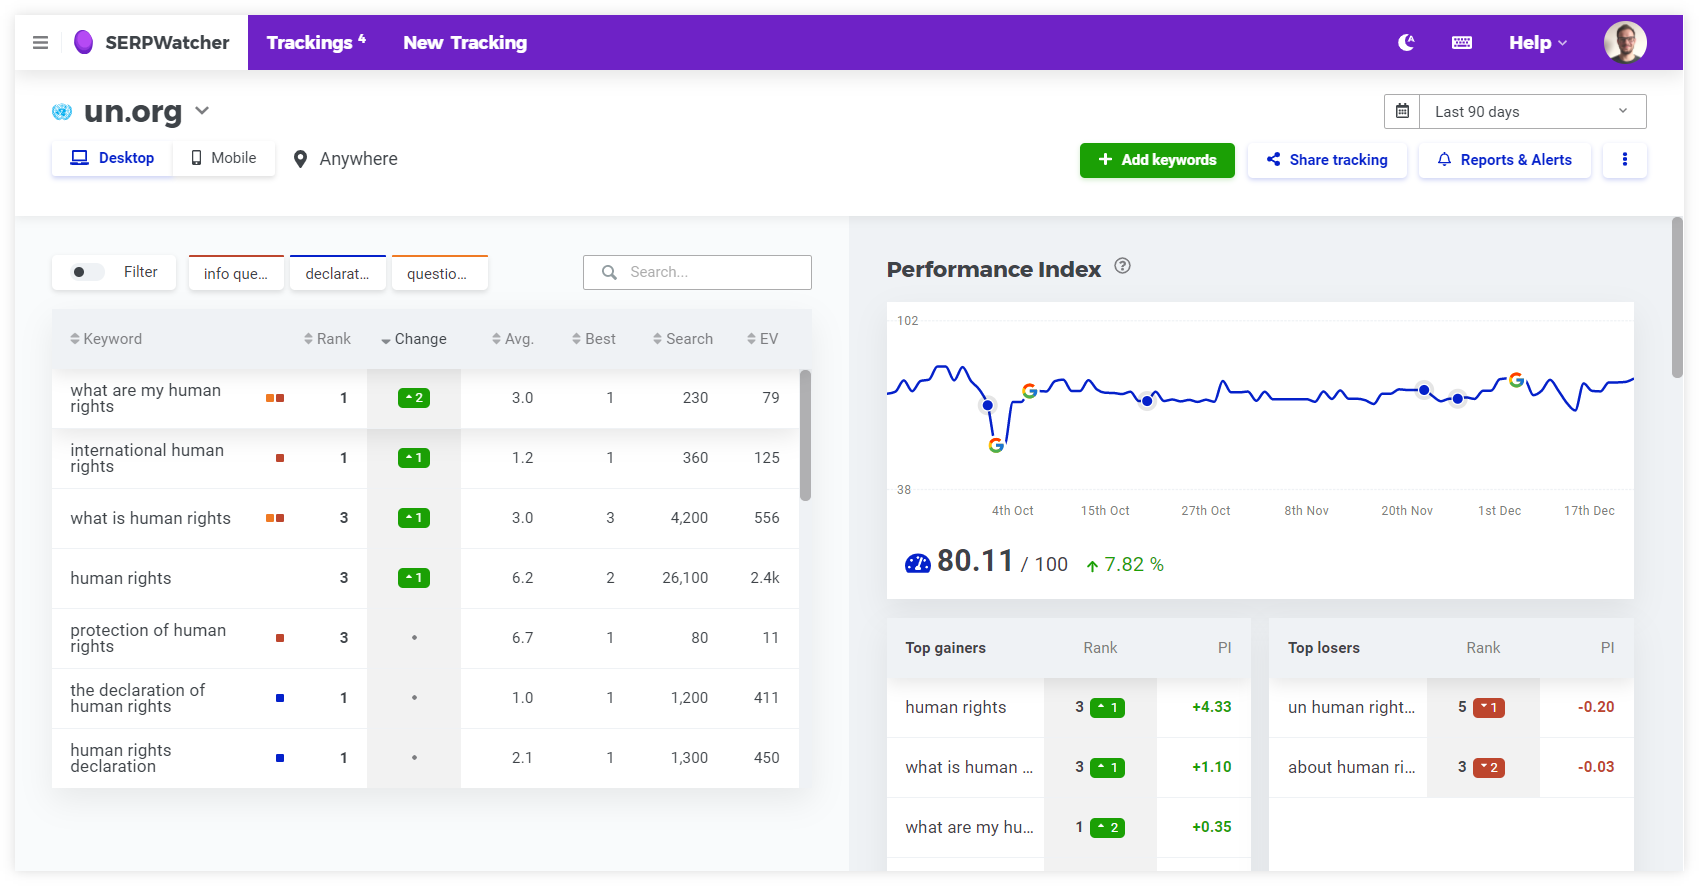This screenshot has width=1699, height=886.
Task: Click the user profile avatar
Action: 1624,43
